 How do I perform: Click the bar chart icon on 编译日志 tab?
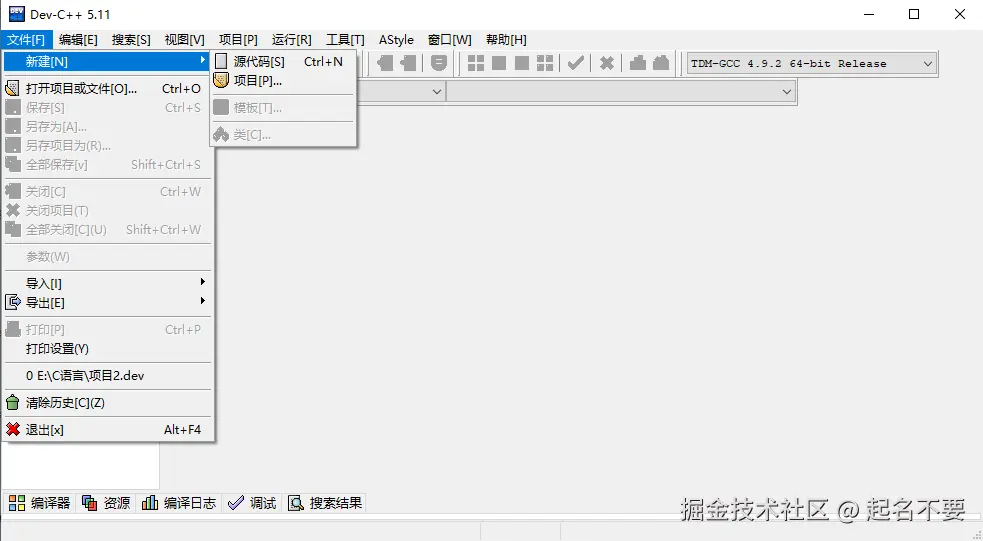150,503
